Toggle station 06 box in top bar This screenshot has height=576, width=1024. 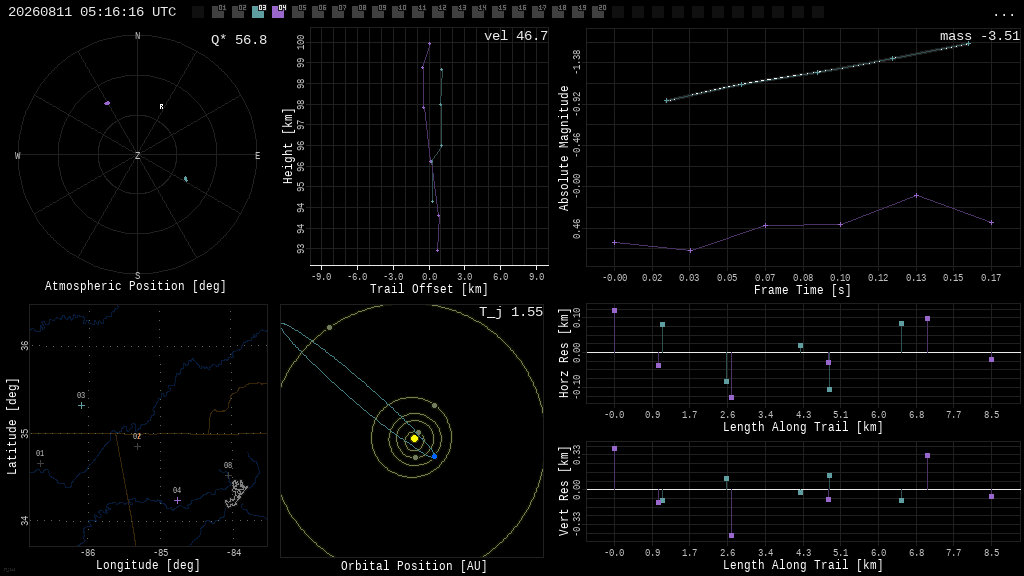pos(318,12)
